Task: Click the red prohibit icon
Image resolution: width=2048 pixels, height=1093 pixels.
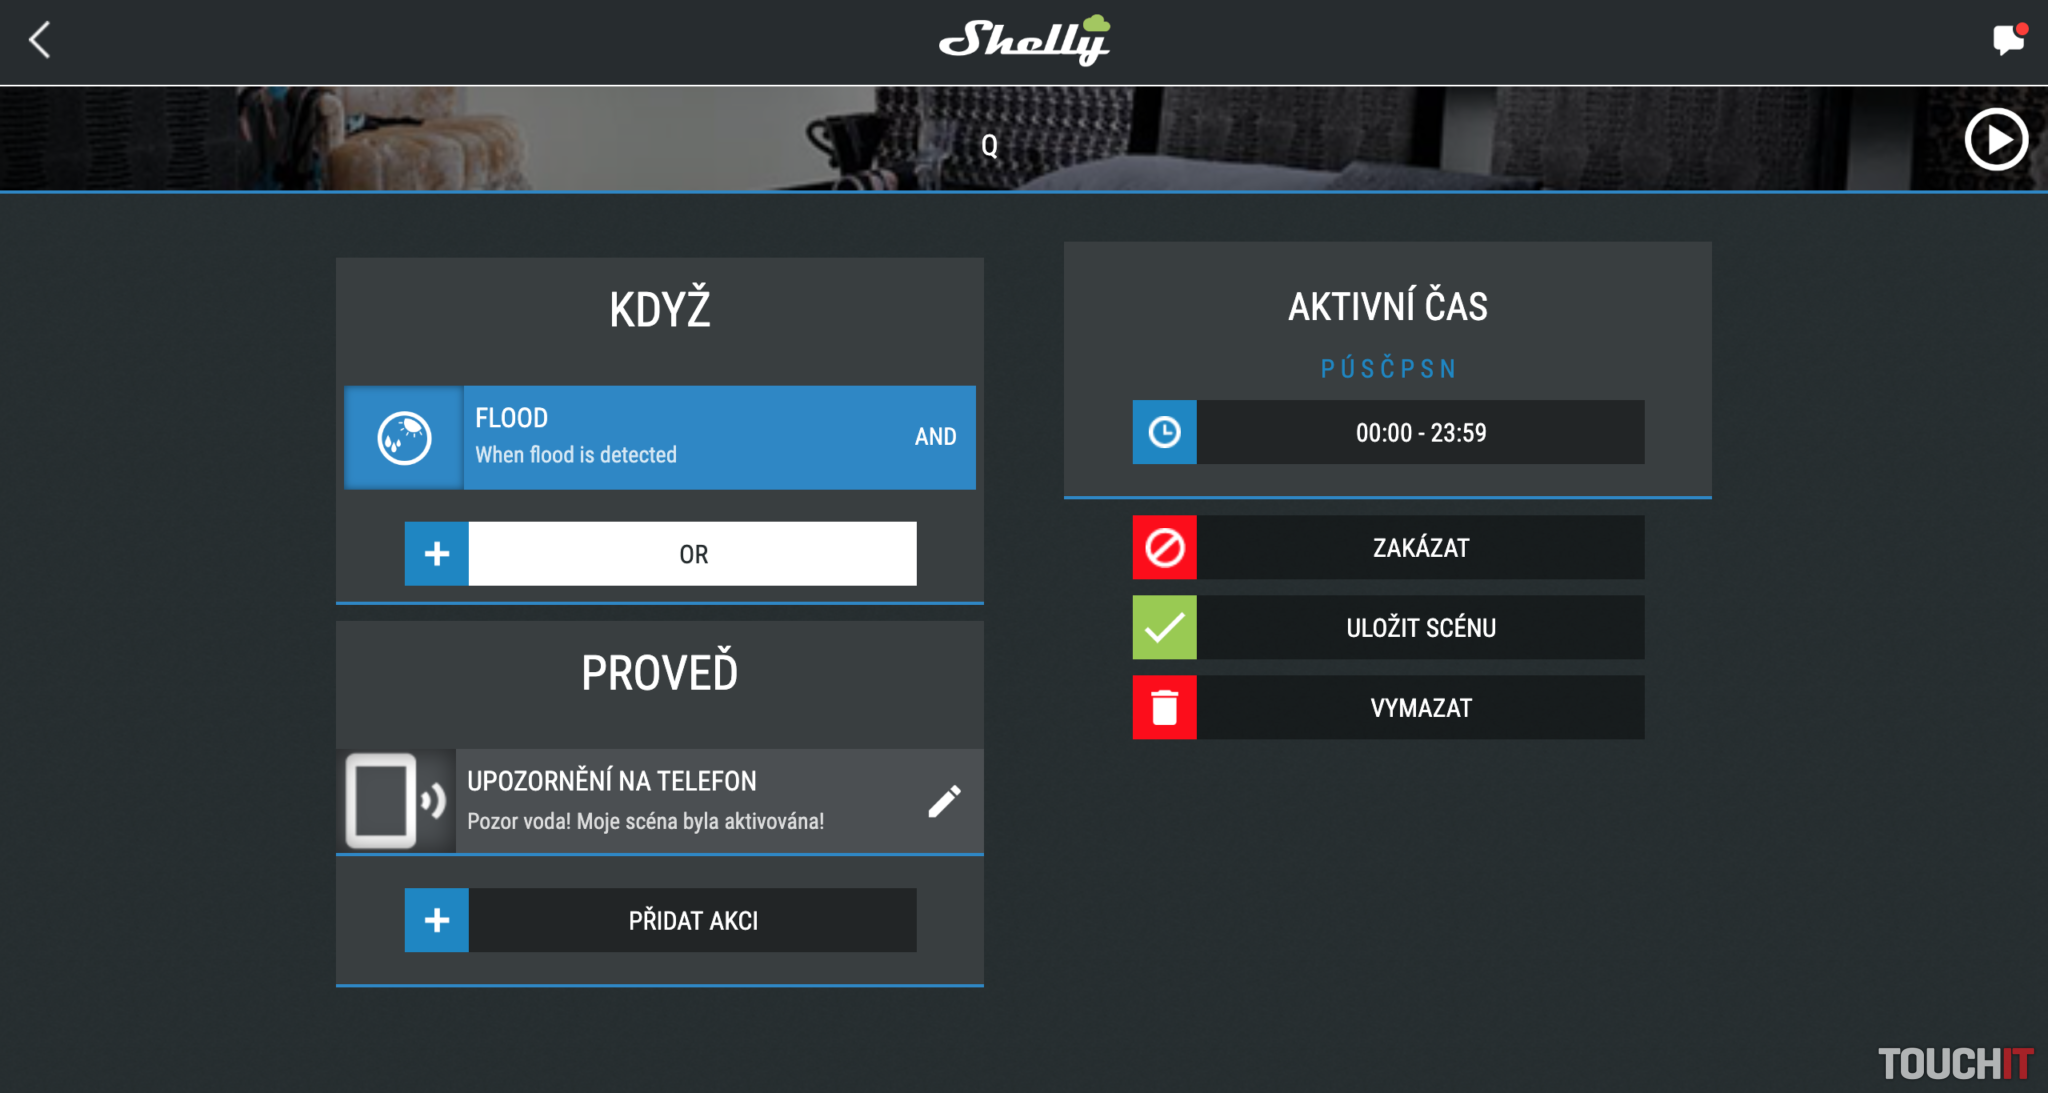Action: point(1164,548)
